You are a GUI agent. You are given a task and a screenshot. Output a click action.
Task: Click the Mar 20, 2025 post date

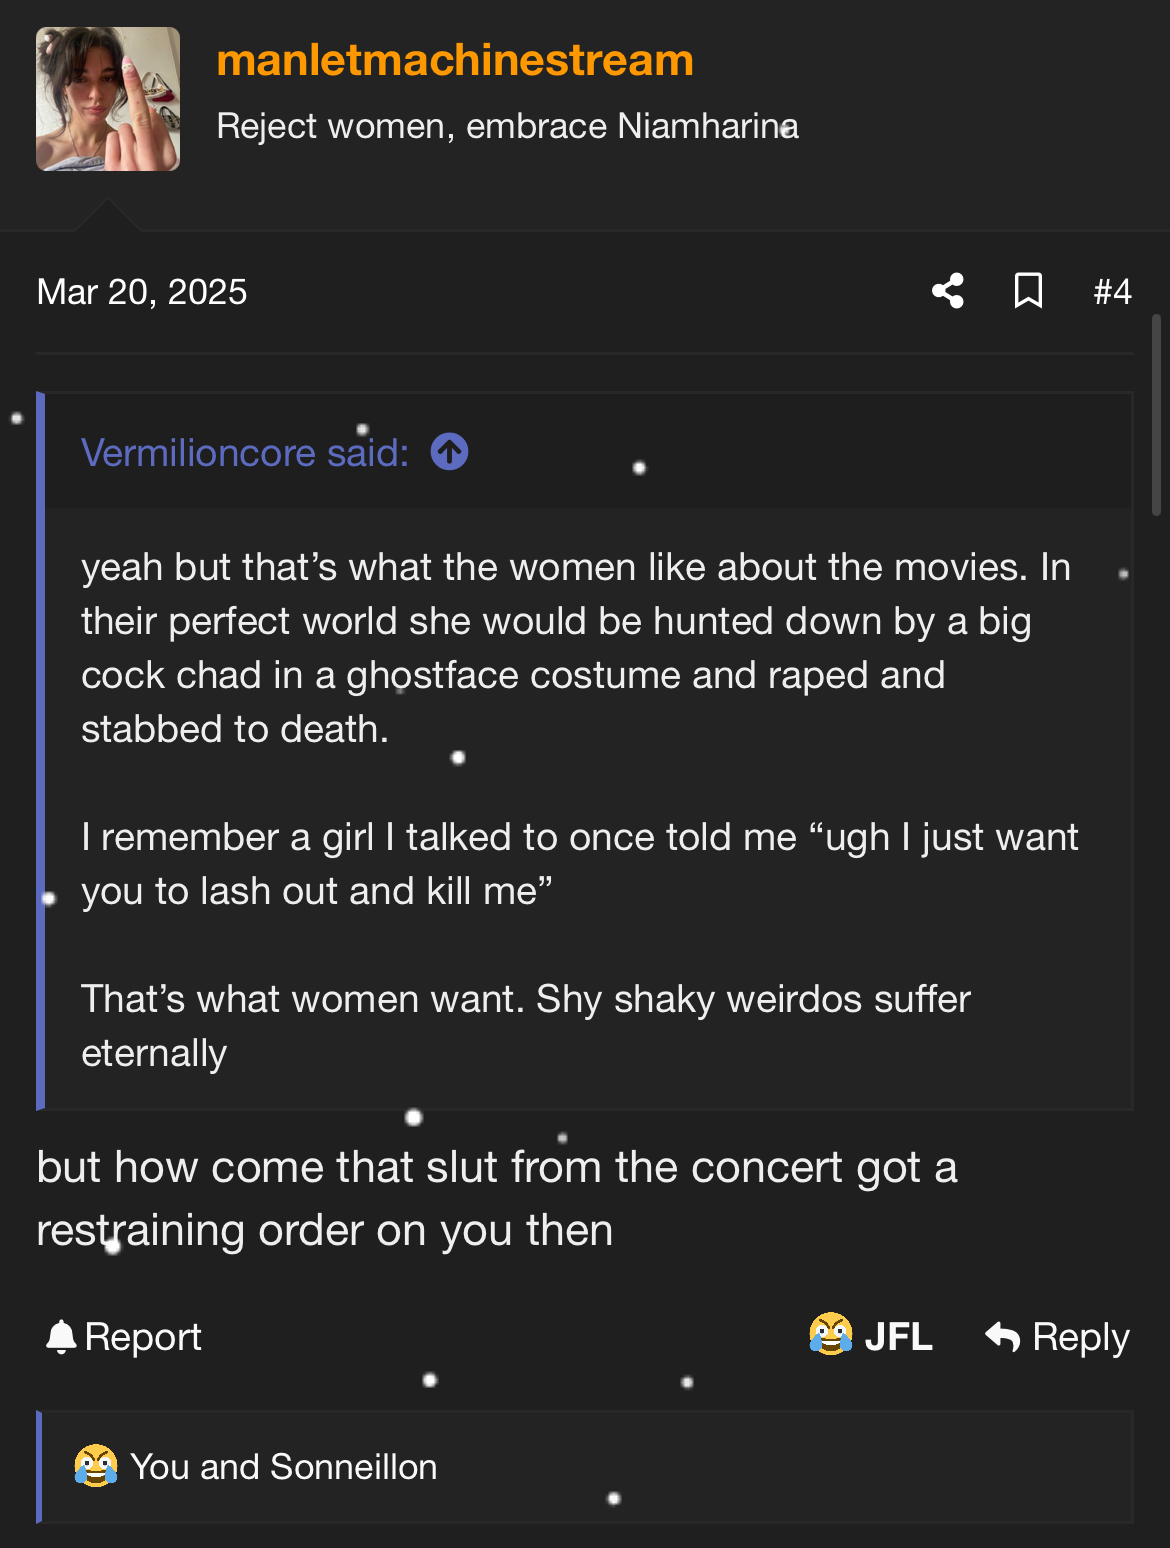(142, 292)
